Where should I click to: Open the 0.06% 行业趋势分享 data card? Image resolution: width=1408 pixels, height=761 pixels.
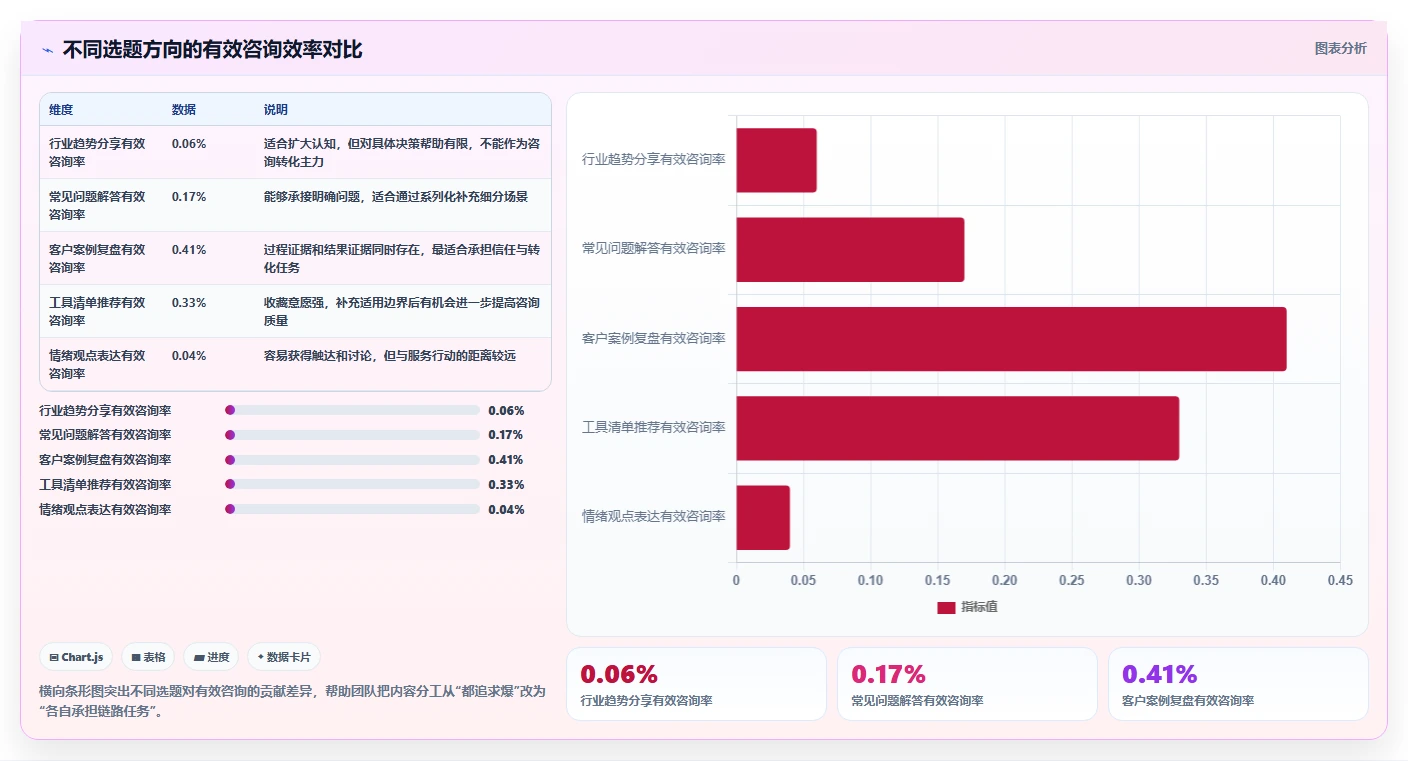pos(696,684)
